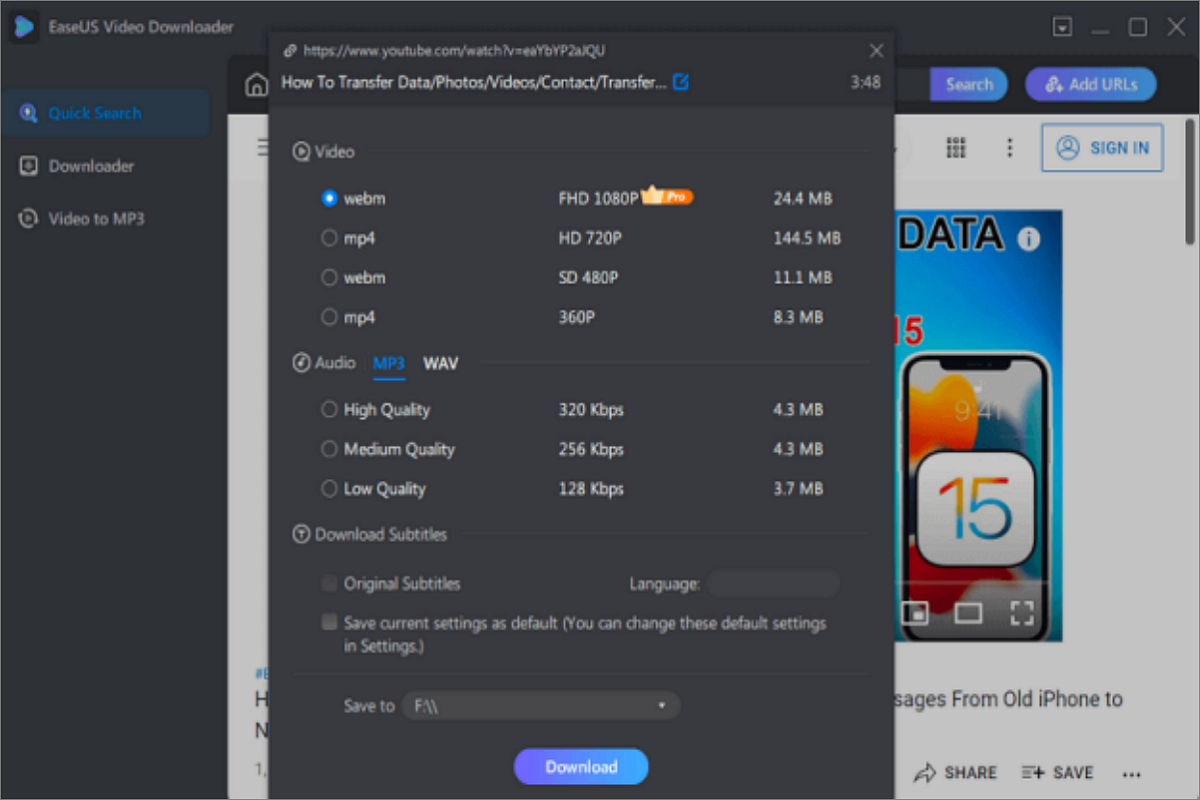Select High Quality 320 Kbps audio
1200x800 pixels.
(x=329, y=409)
